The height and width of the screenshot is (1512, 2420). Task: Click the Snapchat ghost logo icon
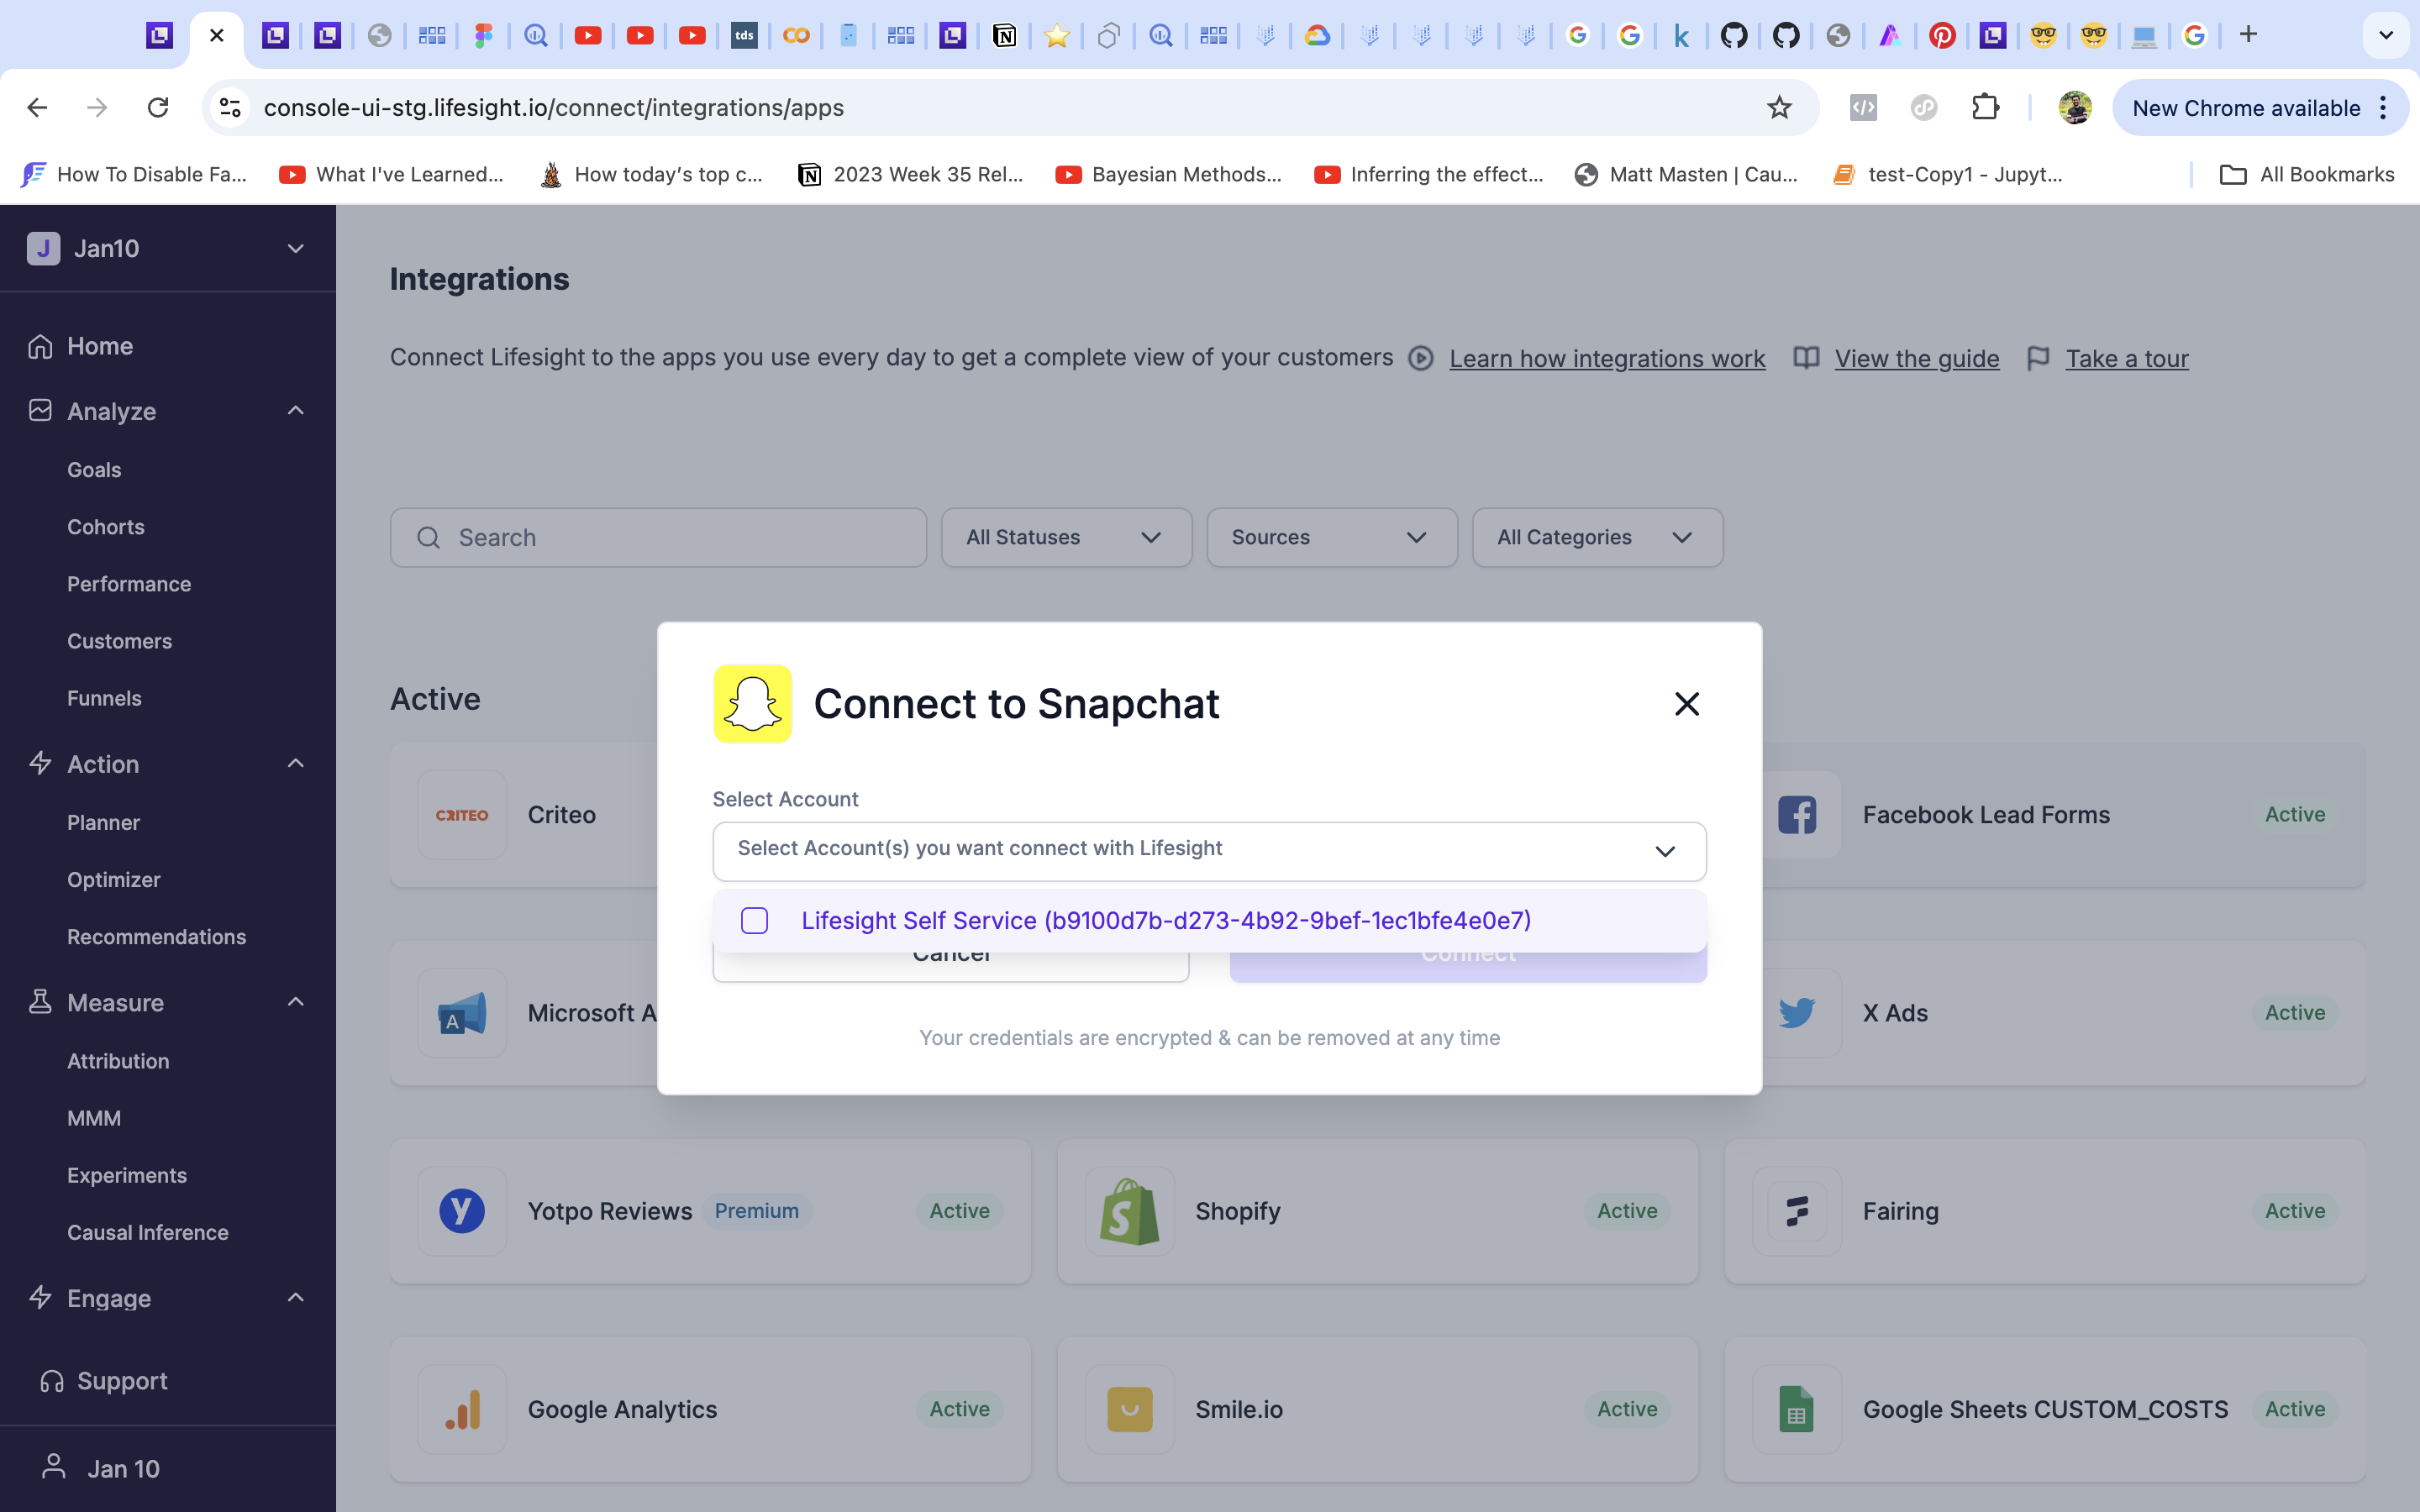pos(752,704)
